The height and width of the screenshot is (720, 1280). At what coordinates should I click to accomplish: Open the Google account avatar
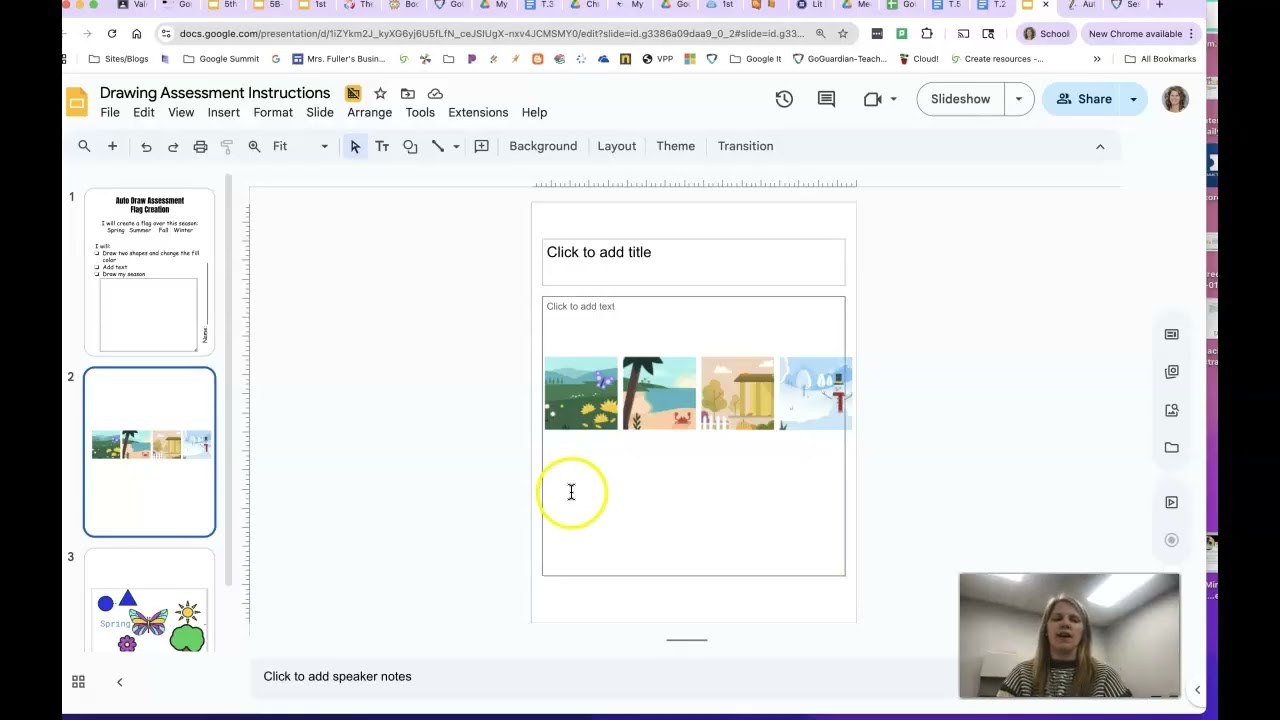click(x=1175, y=99)
